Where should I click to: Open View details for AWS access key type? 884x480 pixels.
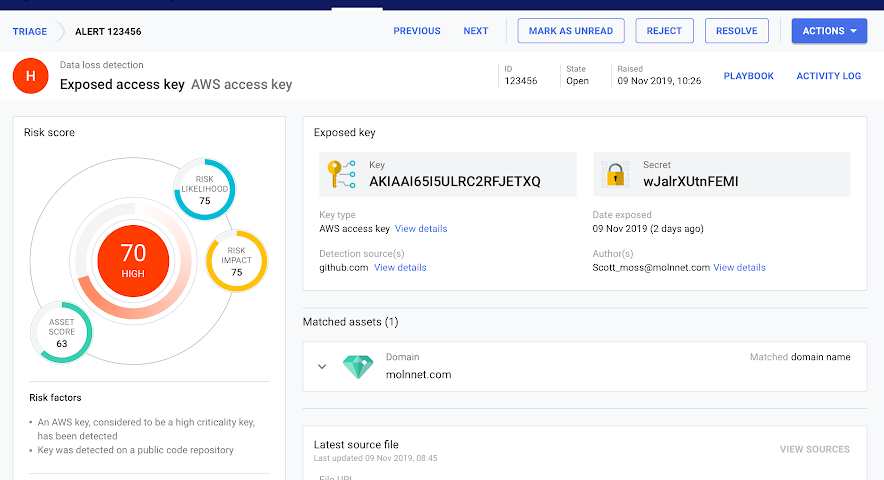tap(421, 228)
